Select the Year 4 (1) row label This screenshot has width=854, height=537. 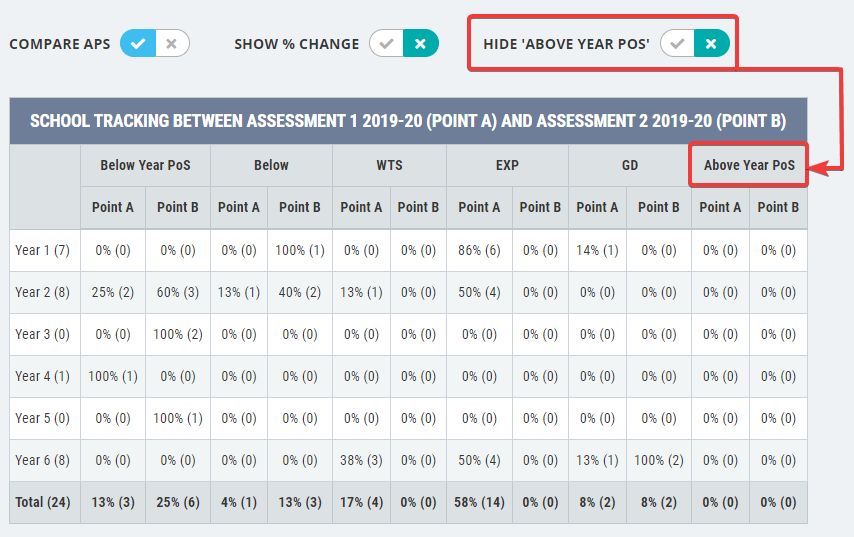pos(42,376)
